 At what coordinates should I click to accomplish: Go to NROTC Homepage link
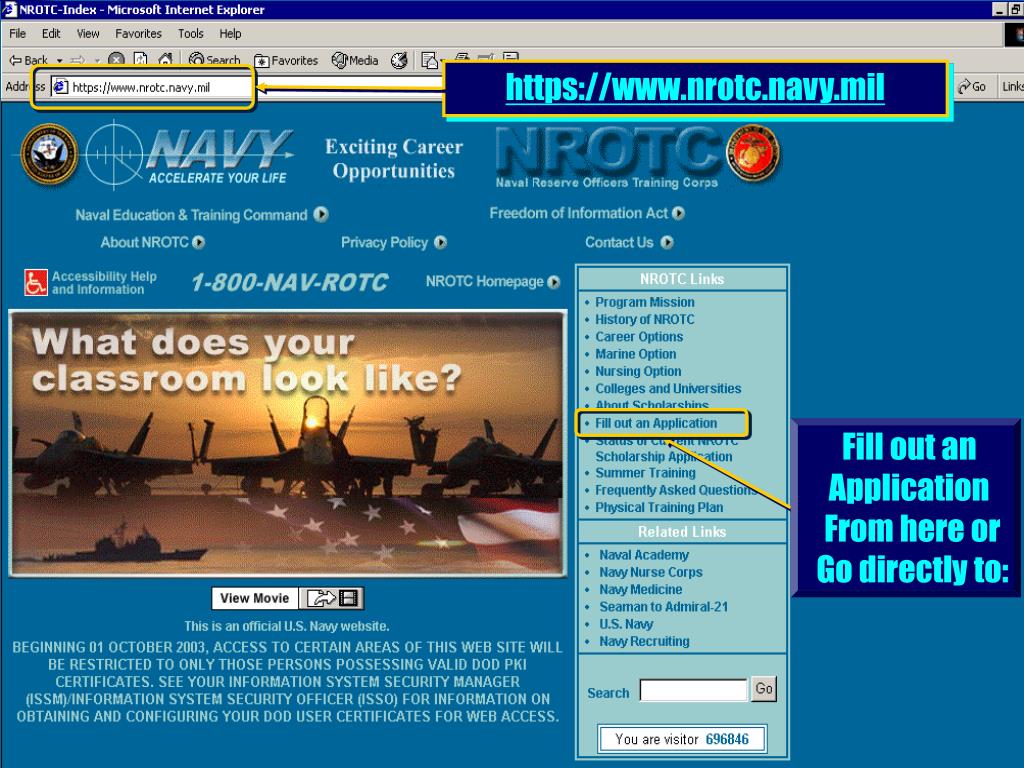493,281
